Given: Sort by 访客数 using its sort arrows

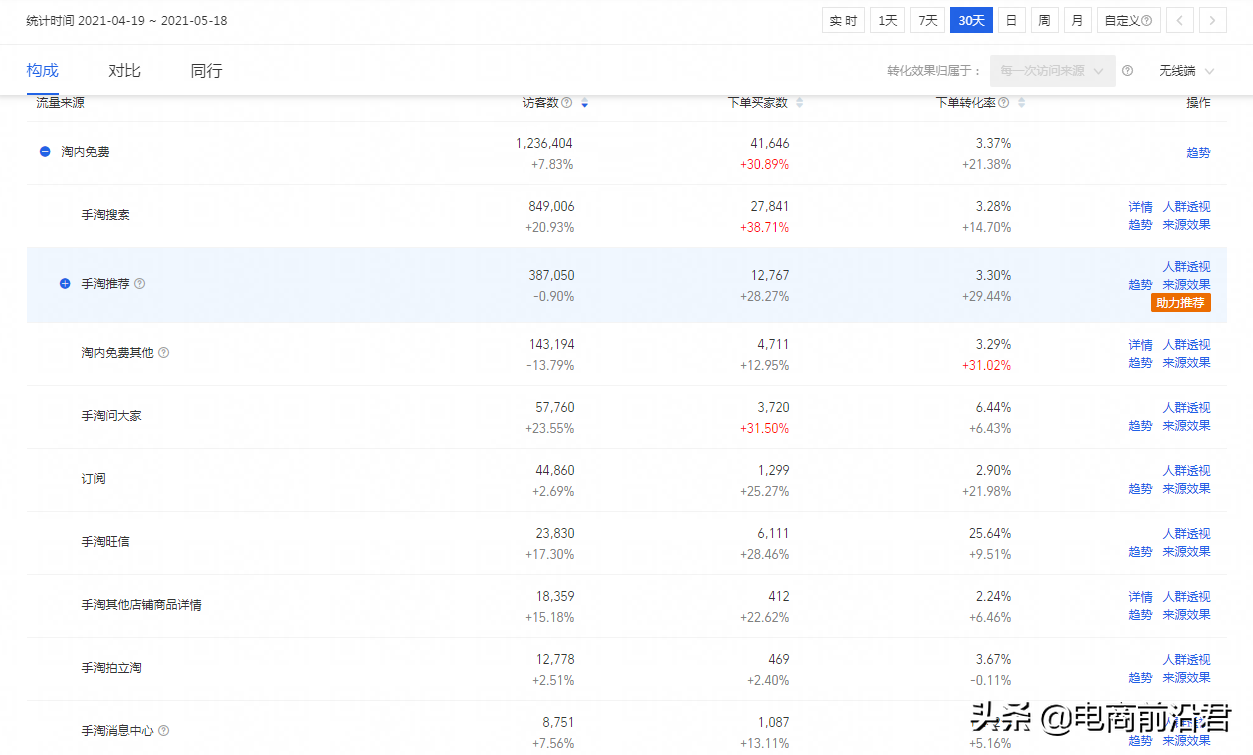Looking at the screenshot, I should pos(584,103).
